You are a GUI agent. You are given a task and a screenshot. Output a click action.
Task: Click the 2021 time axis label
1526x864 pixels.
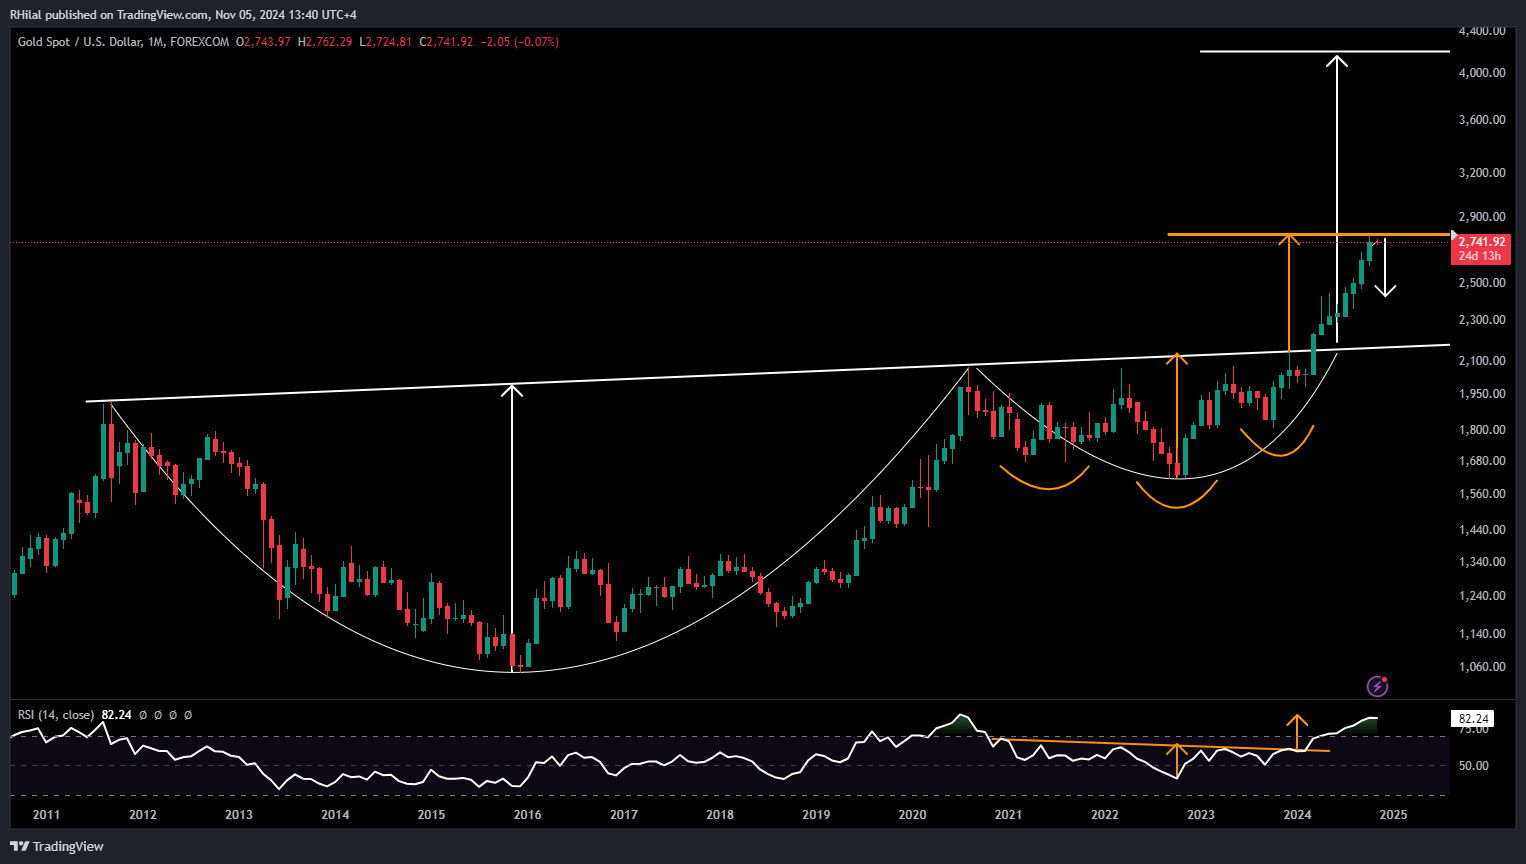click(x=1008, y=814)
